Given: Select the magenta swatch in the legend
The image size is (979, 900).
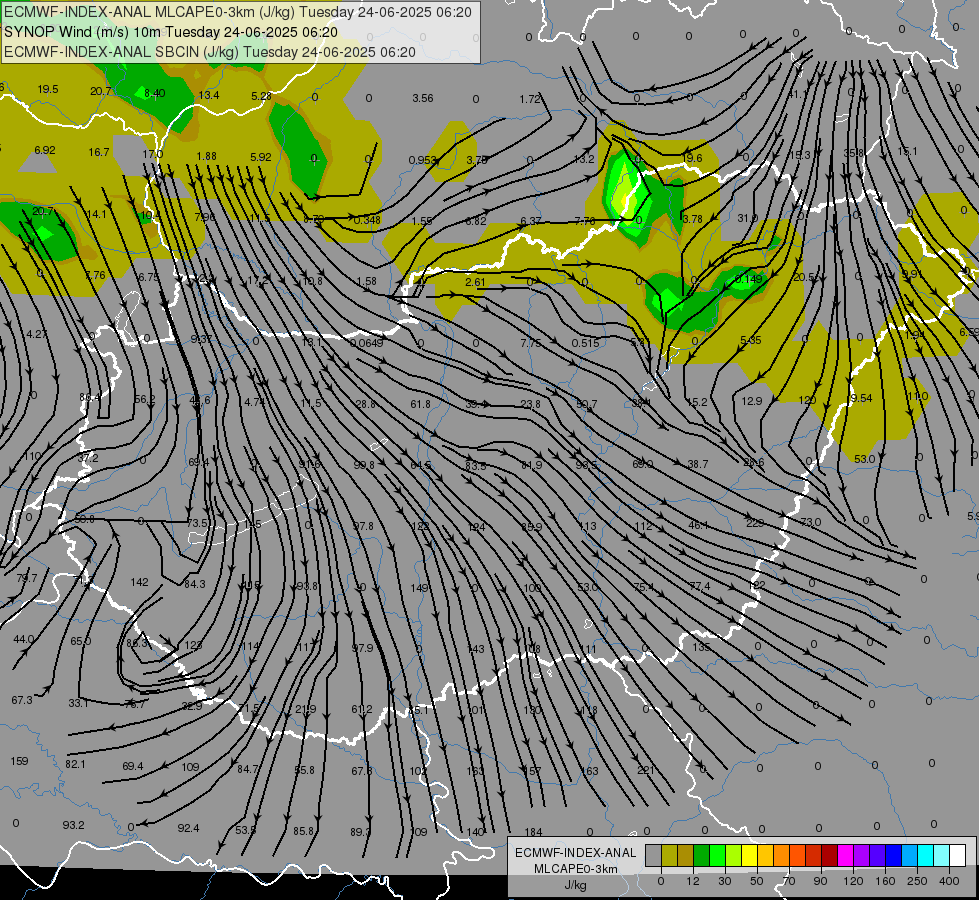Looking at the screenshot, I should pyautogui.click(x=845, y=855).
